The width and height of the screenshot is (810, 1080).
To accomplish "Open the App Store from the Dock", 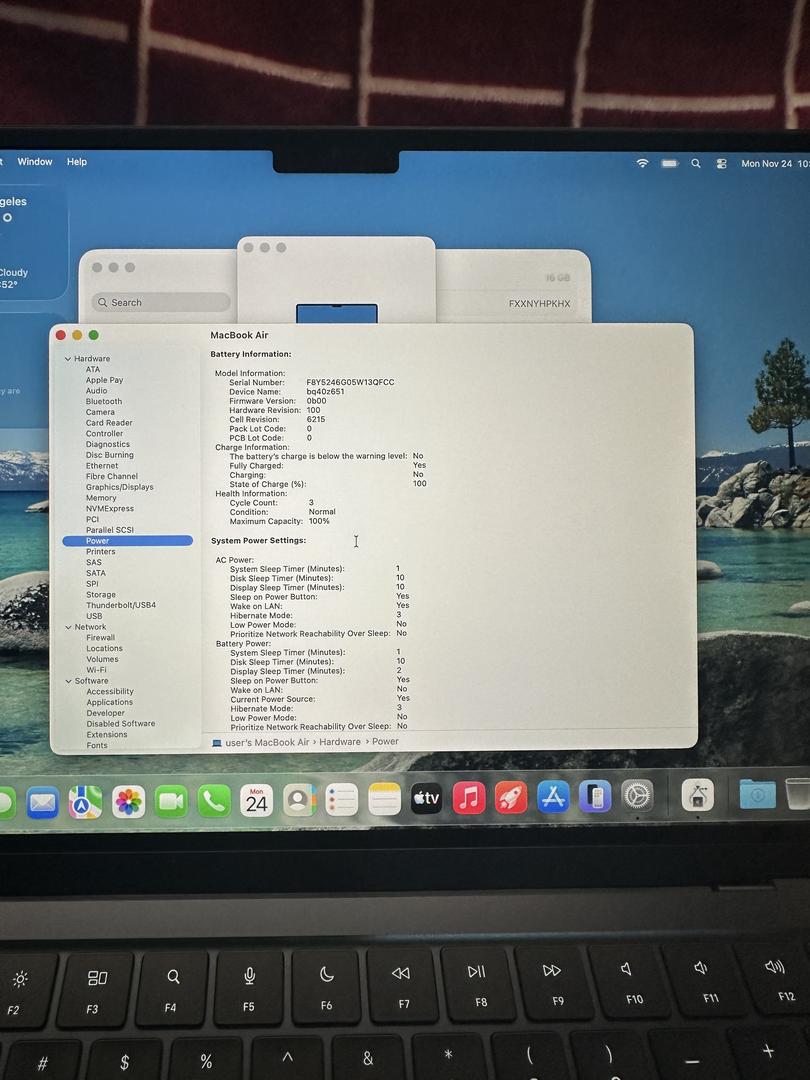I will click(553, 797).
